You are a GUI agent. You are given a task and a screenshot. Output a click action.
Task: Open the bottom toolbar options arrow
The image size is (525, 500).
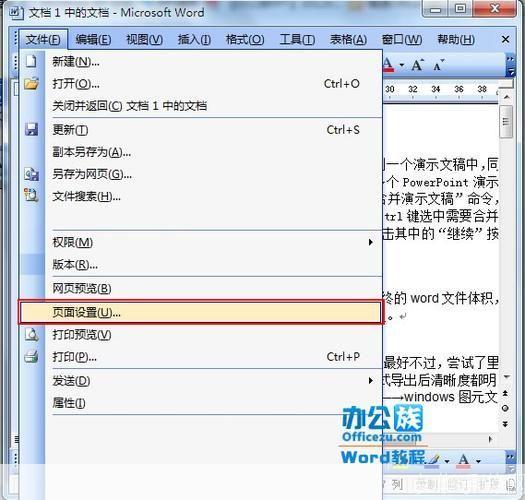coord(511,468)
